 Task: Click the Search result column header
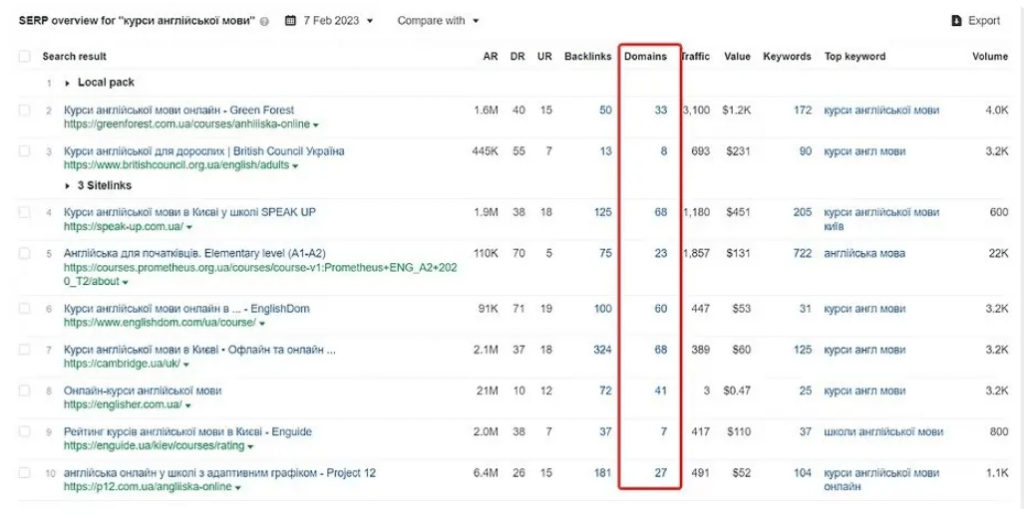tap(74, 56)
